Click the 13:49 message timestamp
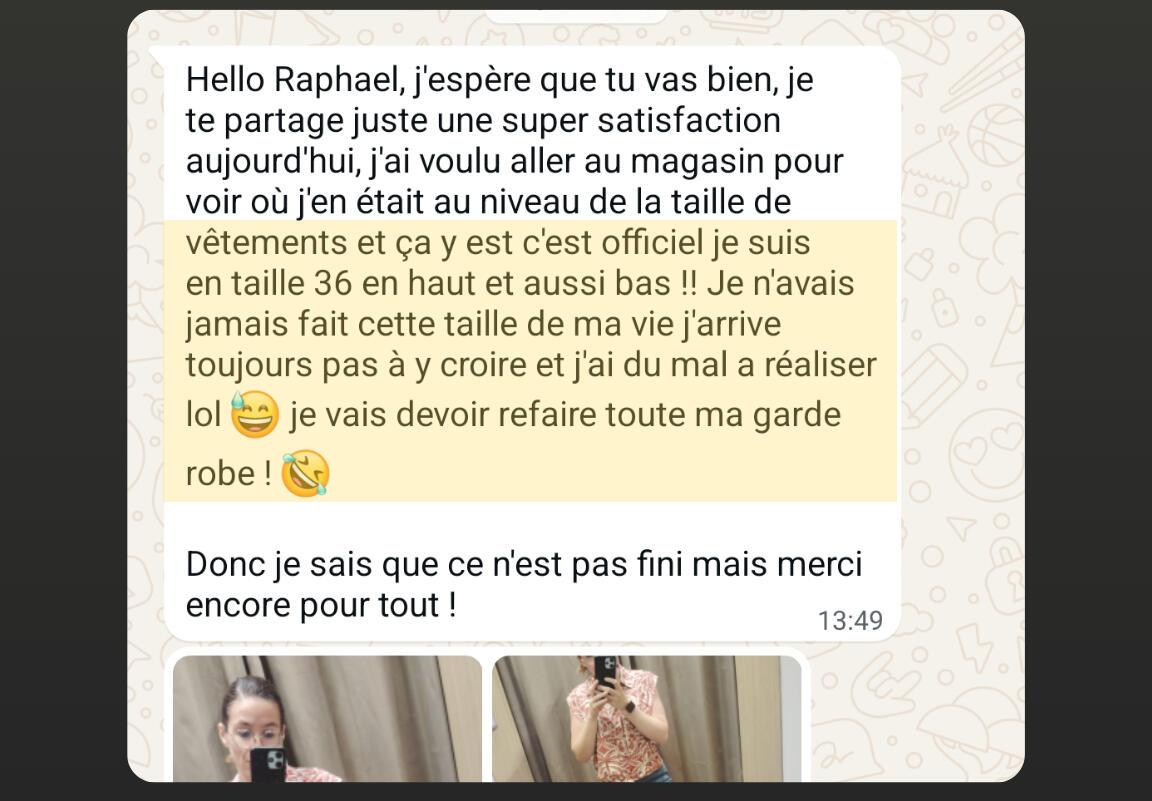This screenshot has width=1152, height=801. pyautogui.click(x=850, y=621)
